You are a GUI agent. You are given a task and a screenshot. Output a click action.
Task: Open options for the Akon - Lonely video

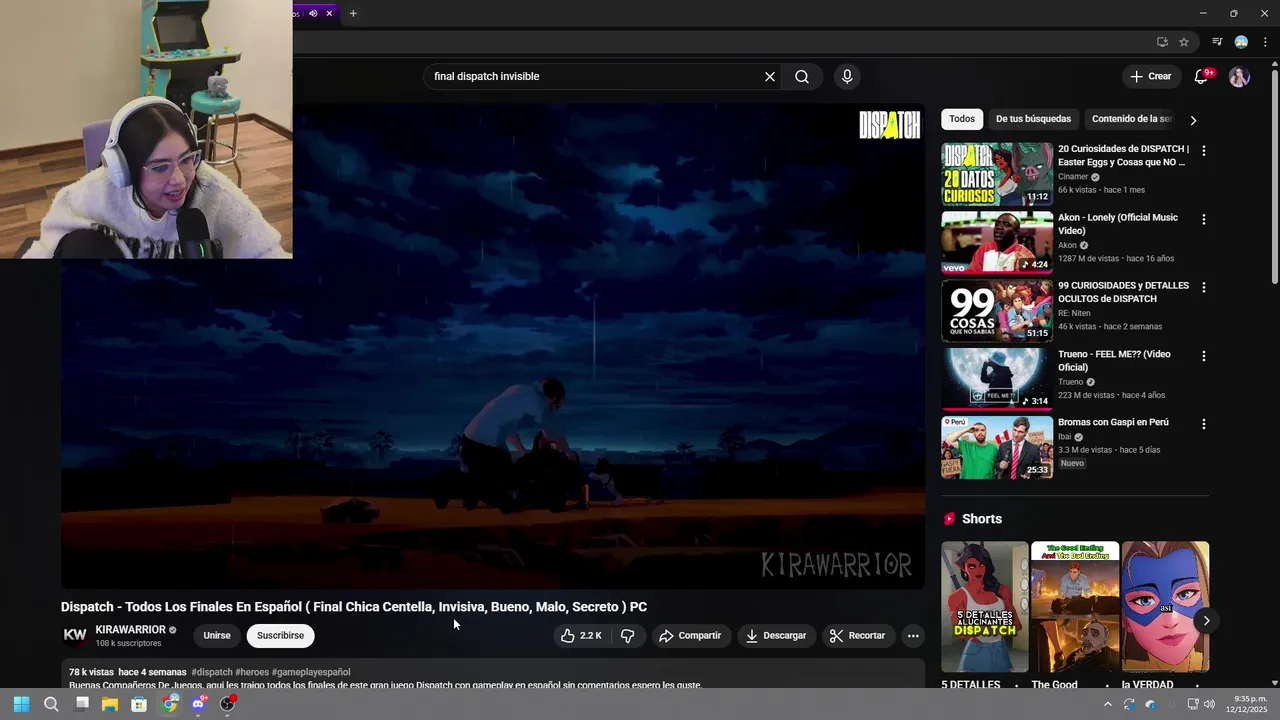1203,219
